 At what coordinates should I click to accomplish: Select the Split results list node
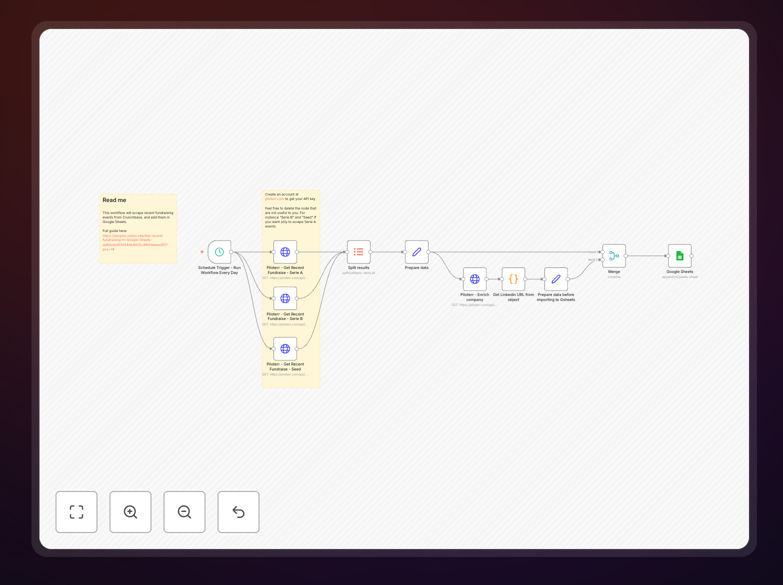tap(359, 252)
